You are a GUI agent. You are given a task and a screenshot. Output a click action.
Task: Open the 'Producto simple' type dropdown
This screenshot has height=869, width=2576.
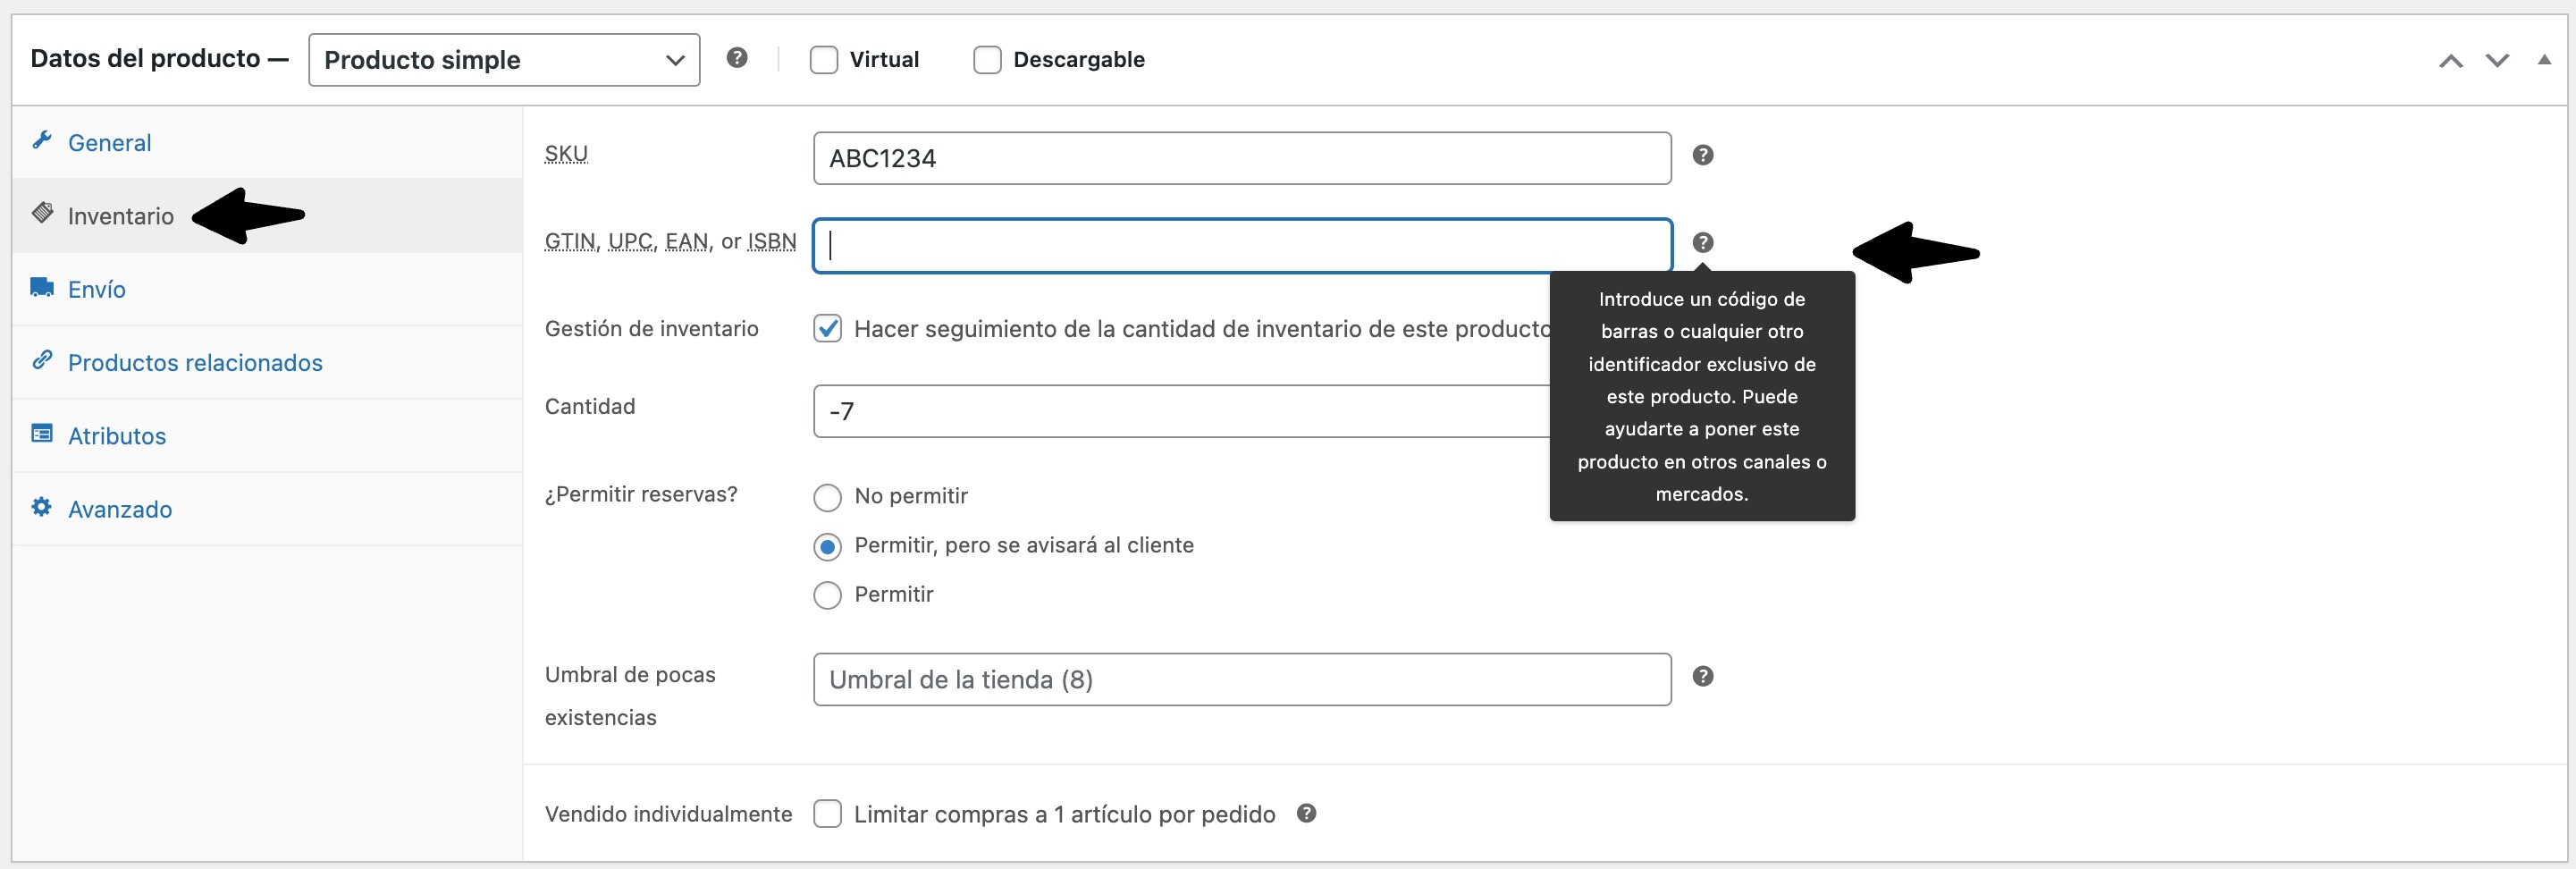[504, 60]
